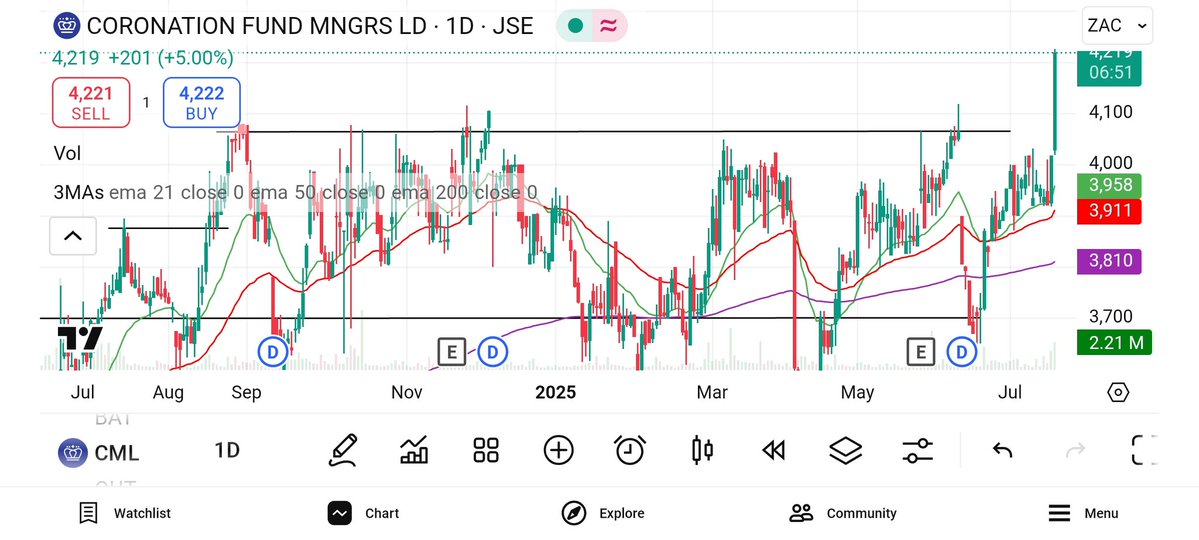Click the purple 3,810 EMA price label
This screenshot has width=1199, height=540.
[1109, 262]
